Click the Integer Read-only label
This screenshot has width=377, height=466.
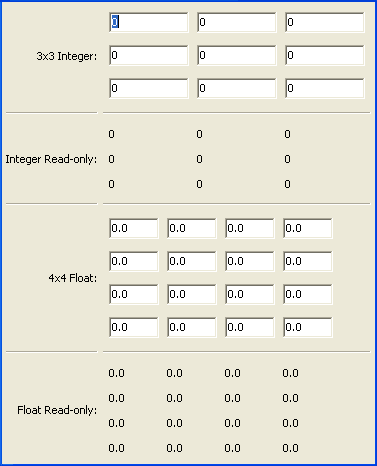click(51, 159)
